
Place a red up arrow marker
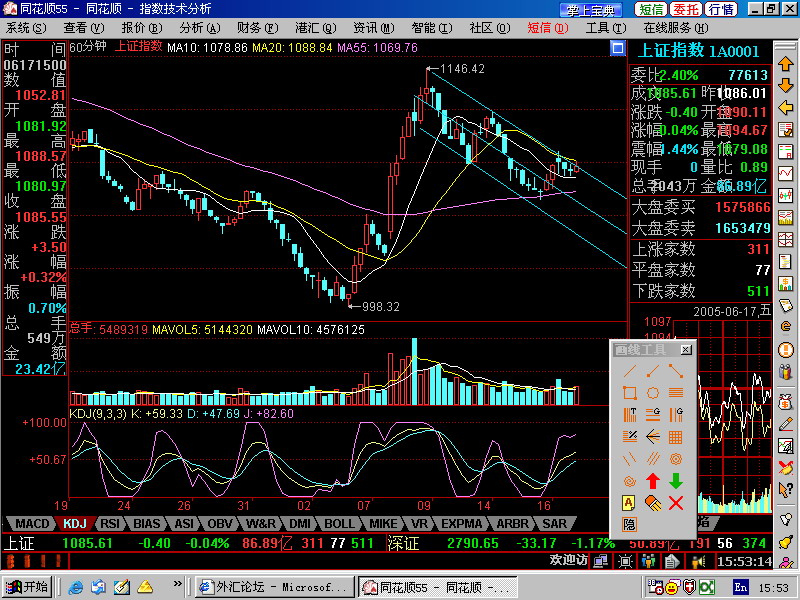653,481
